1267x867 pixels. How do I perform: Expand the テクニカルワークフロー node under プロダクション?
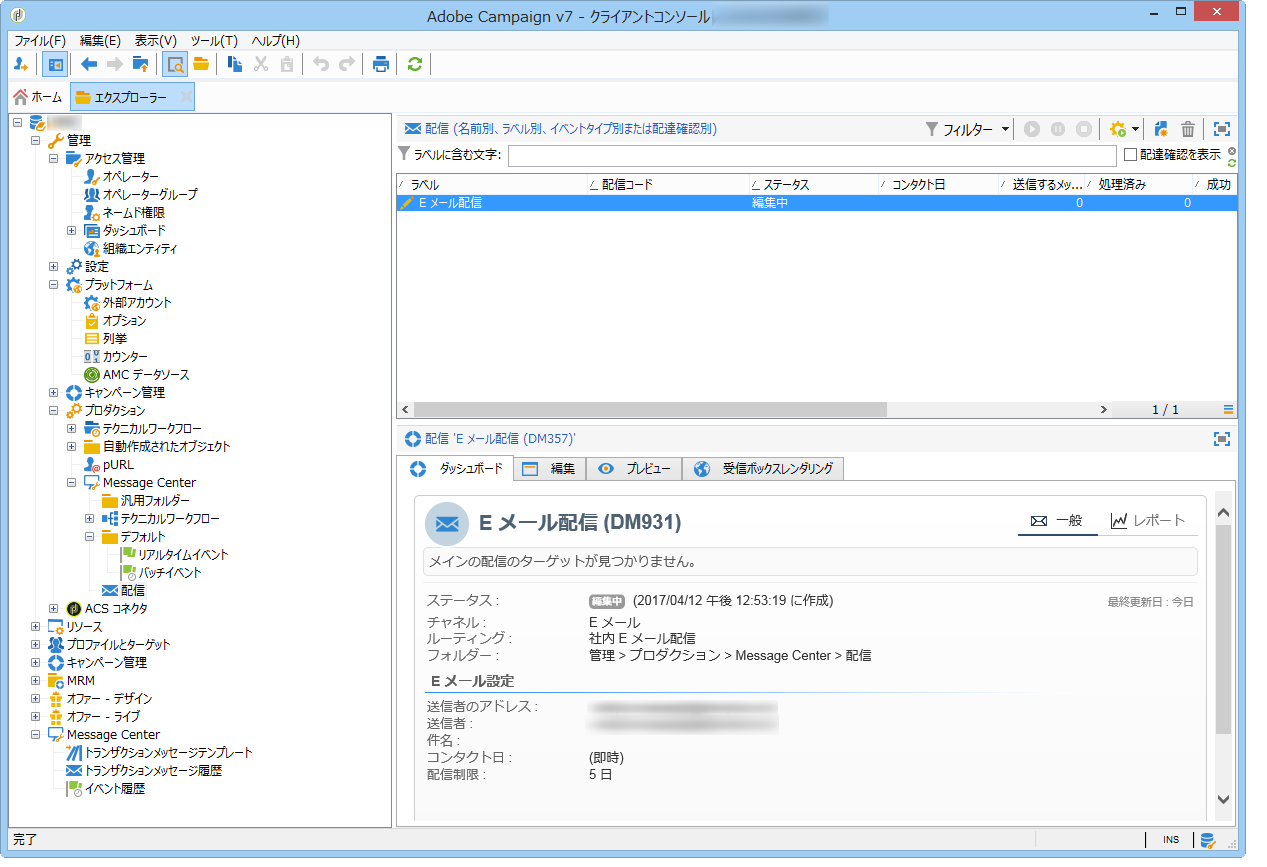pyautogui.click(x=72, y=428)
